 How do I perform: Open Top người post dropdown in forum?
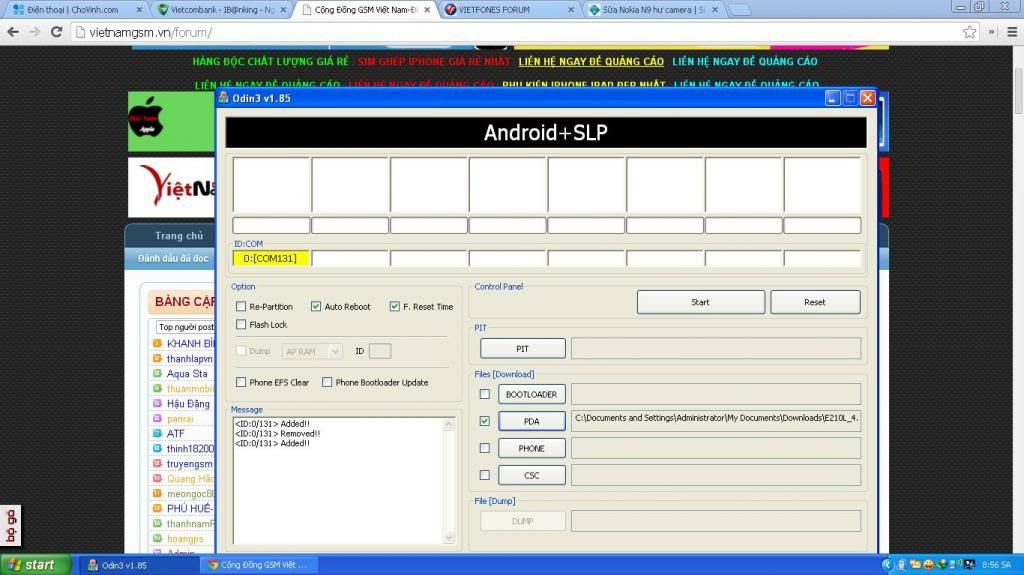(185, 327)
